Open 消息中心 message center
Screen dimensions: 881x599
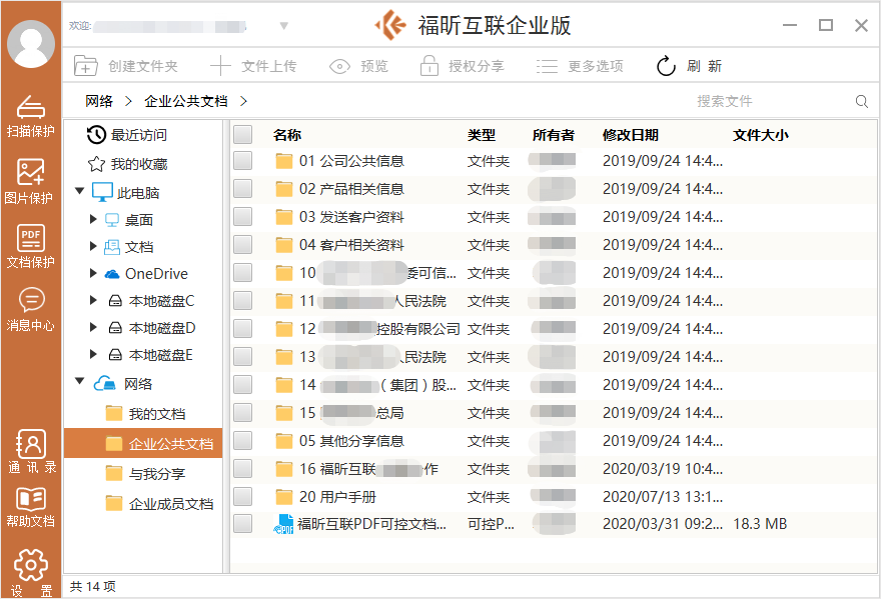point(30,310)
